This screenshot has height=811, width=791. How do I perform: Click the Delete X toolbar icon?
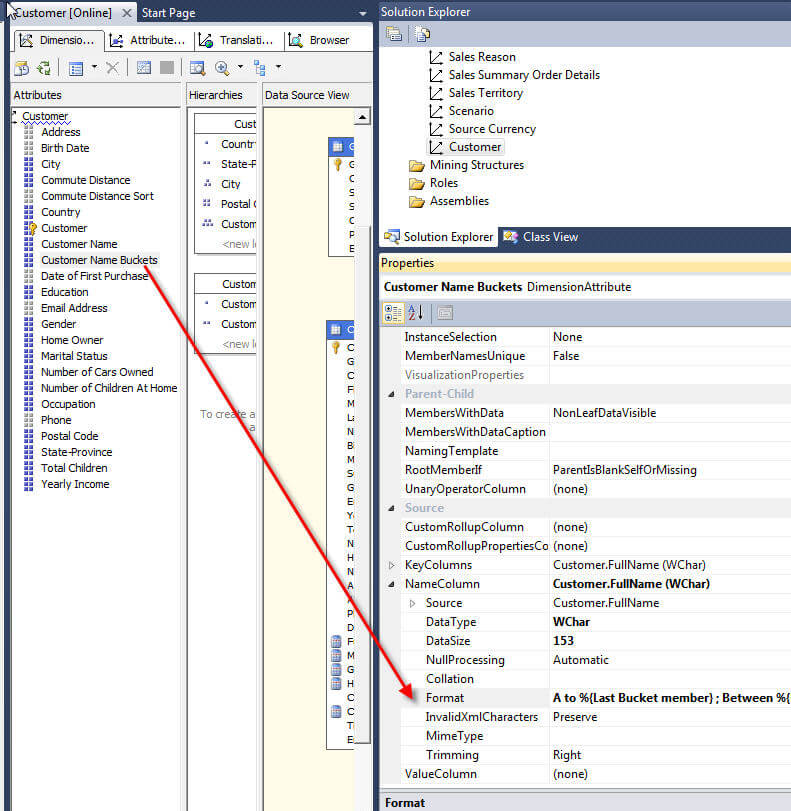tap(112, 68)
